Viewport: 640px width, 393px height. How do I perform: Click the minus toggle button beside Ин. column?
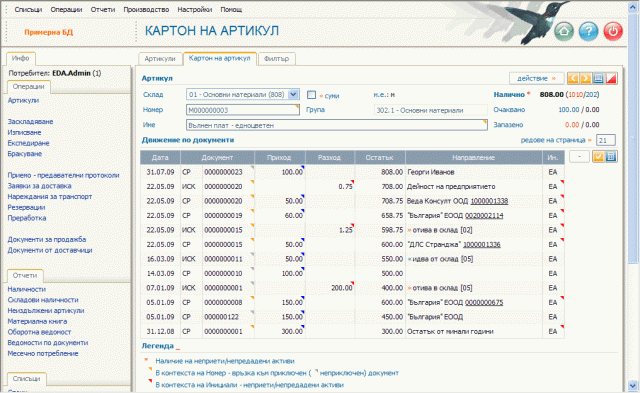pos(579,156)
